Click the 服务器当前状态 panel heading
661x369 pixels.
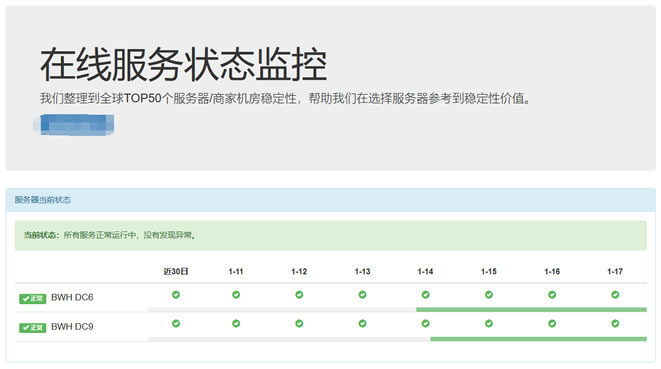point(43,200)
